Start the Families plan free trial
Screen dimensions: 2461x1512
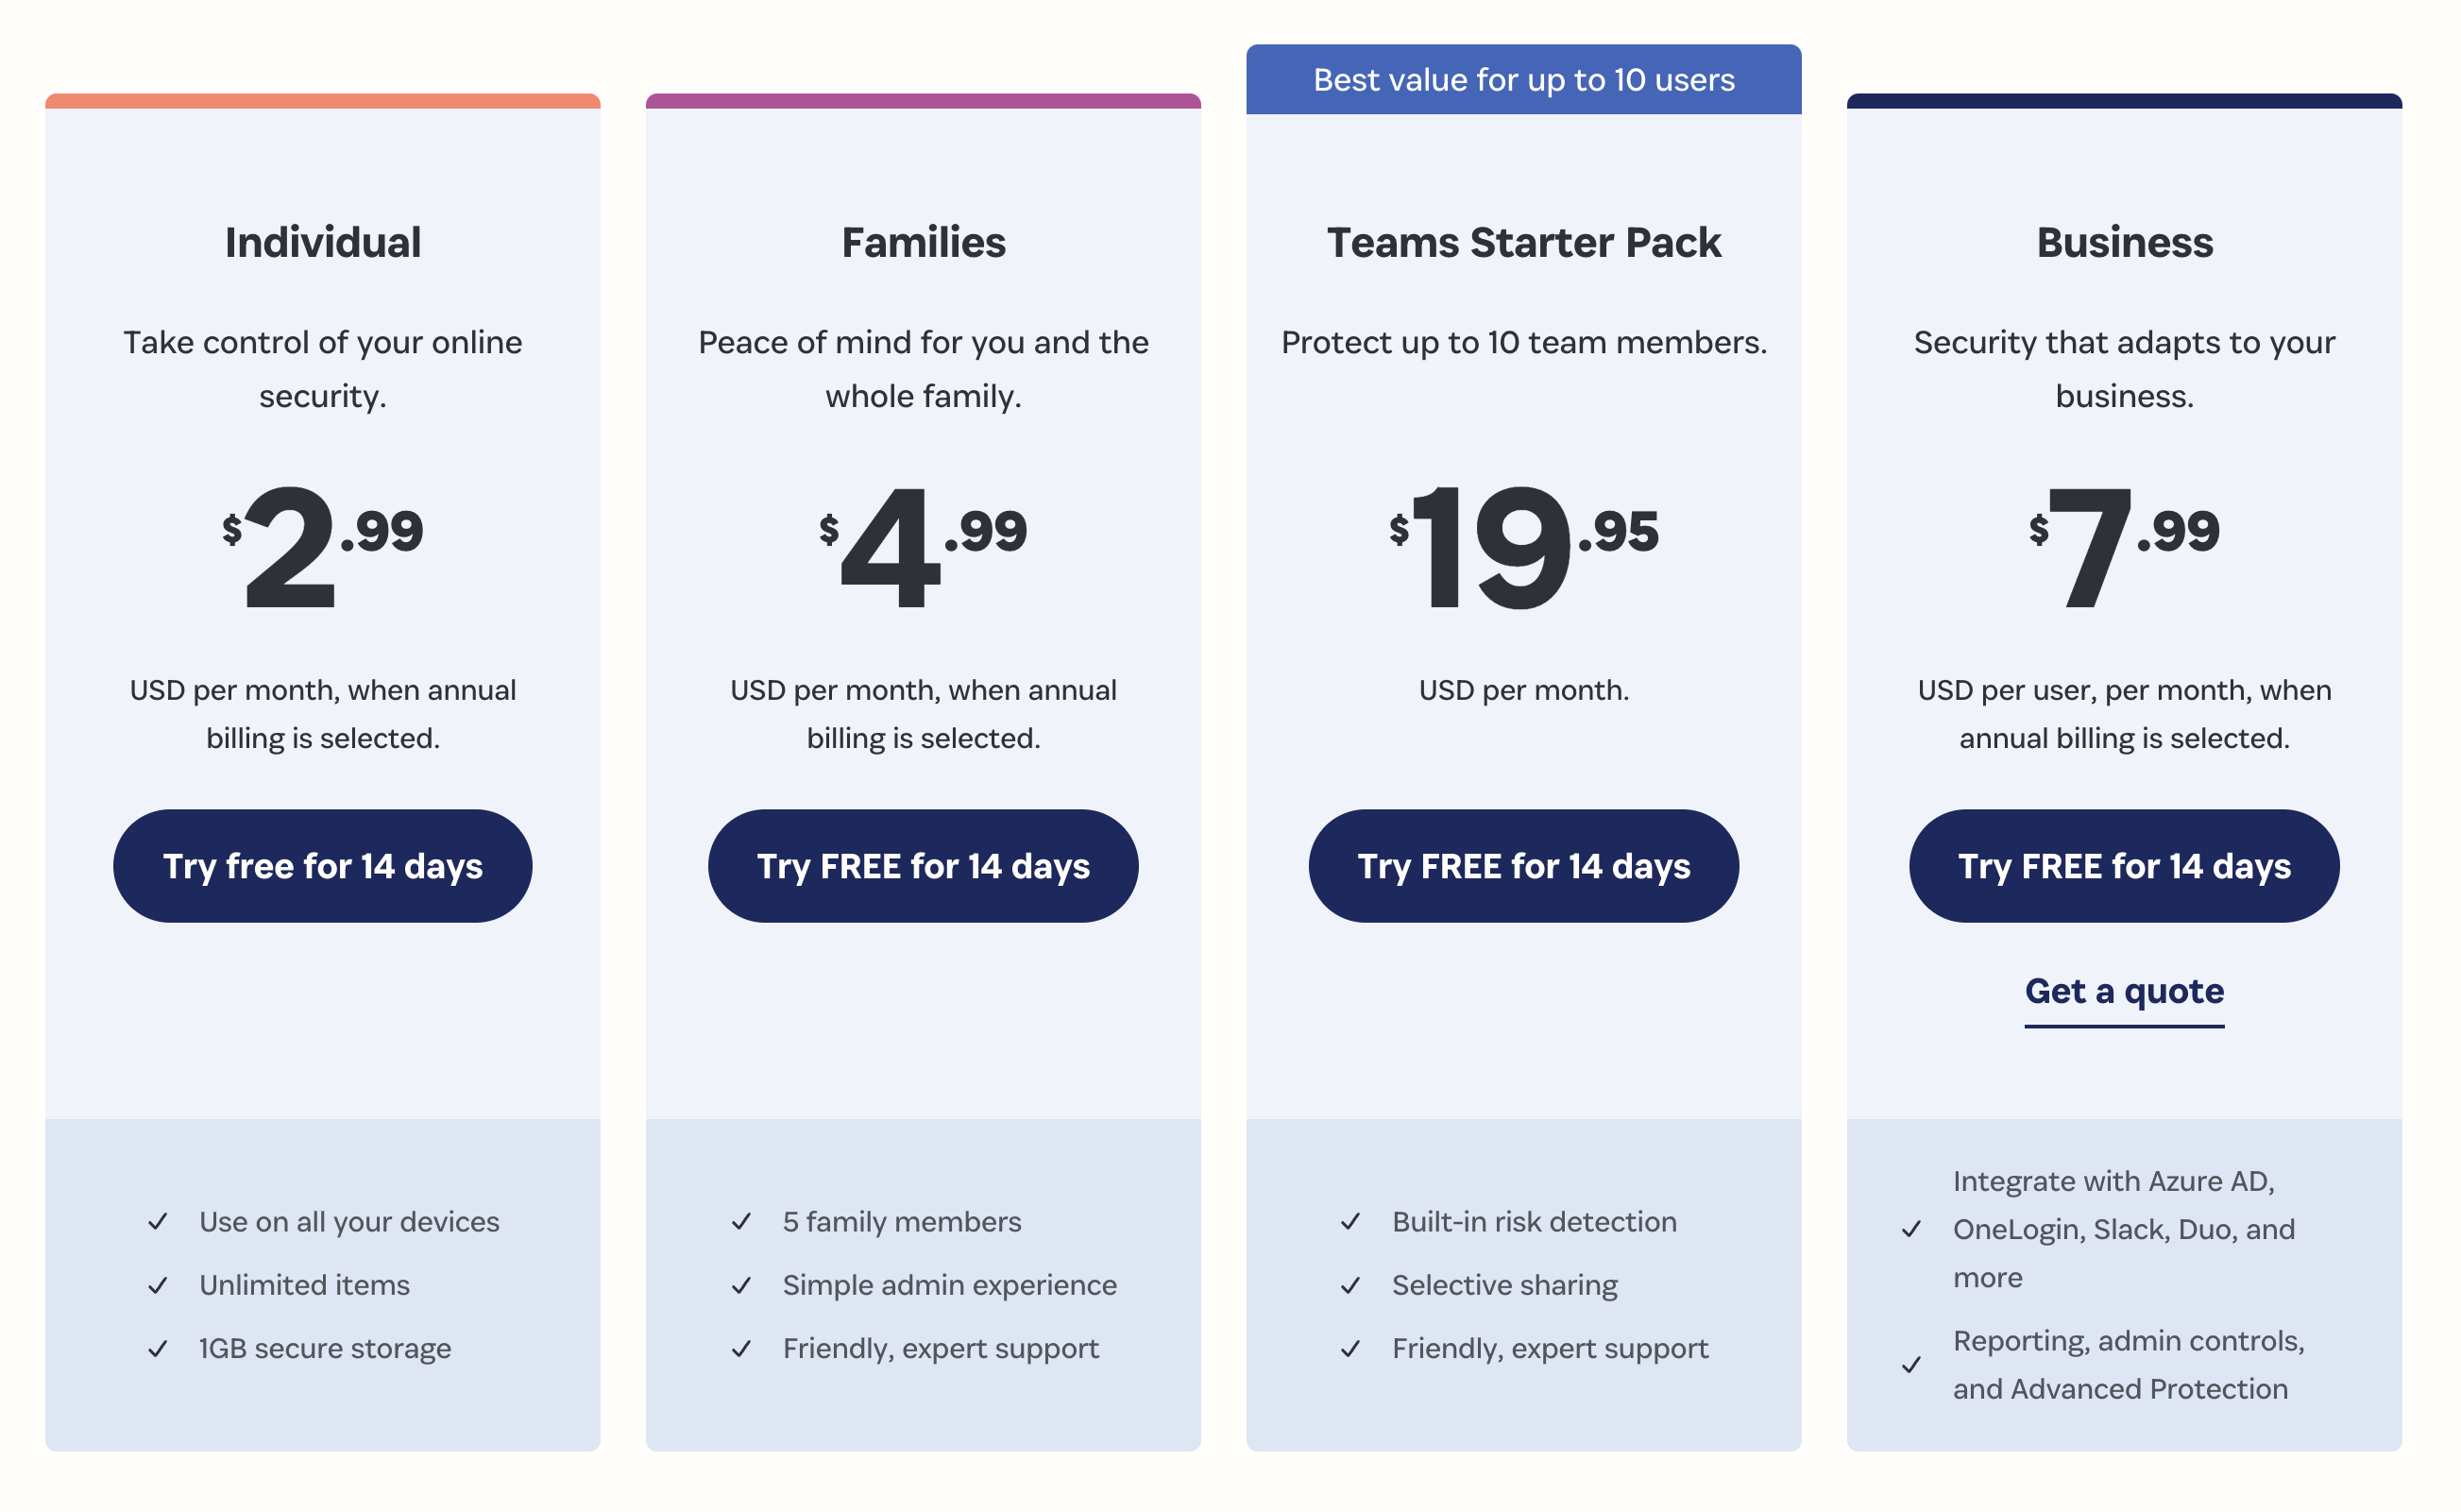tap(922, 866)
